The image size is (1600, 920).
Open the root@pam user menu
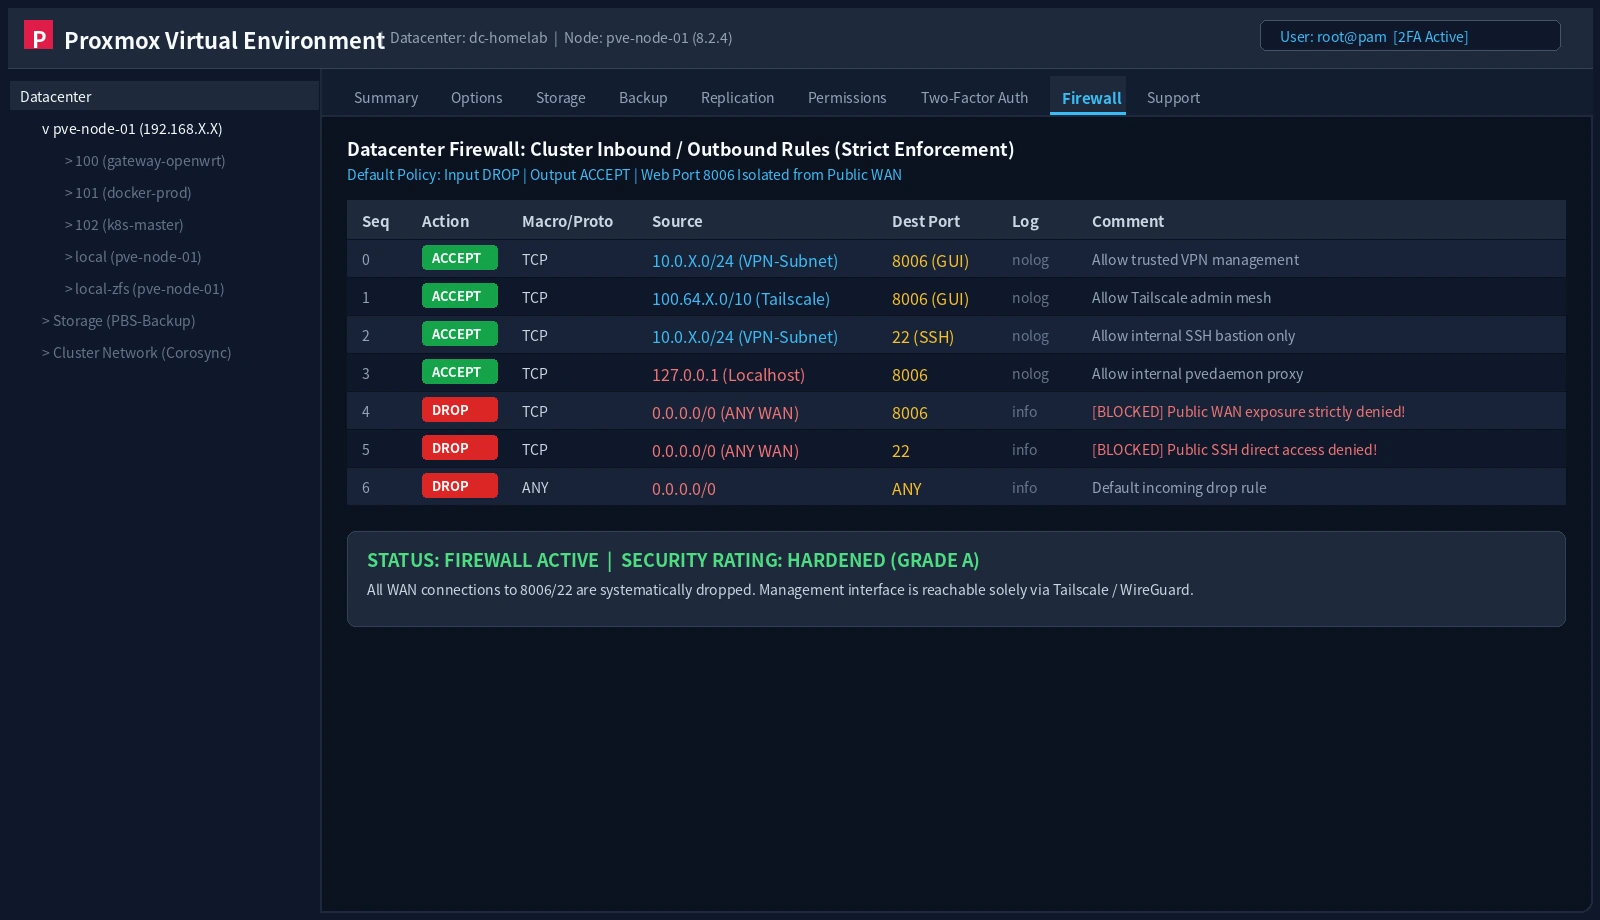(1410, 36)
